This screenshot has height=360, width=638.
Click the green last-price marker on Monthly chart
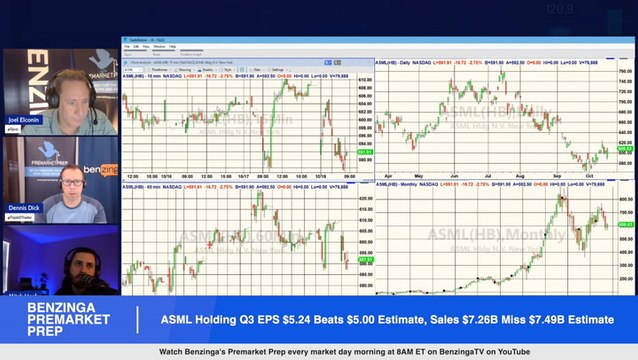click(x=625, y=224)
